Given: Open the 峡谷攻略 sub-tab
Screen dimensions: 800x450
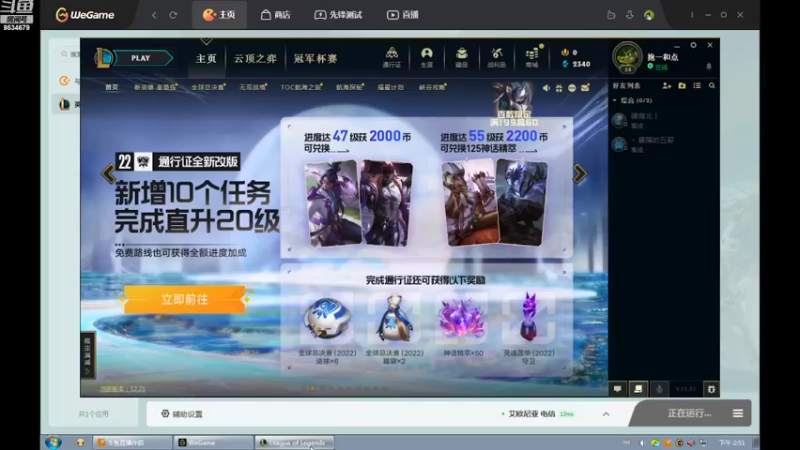Looking at the screenshot, I should [x=432, y=87].
